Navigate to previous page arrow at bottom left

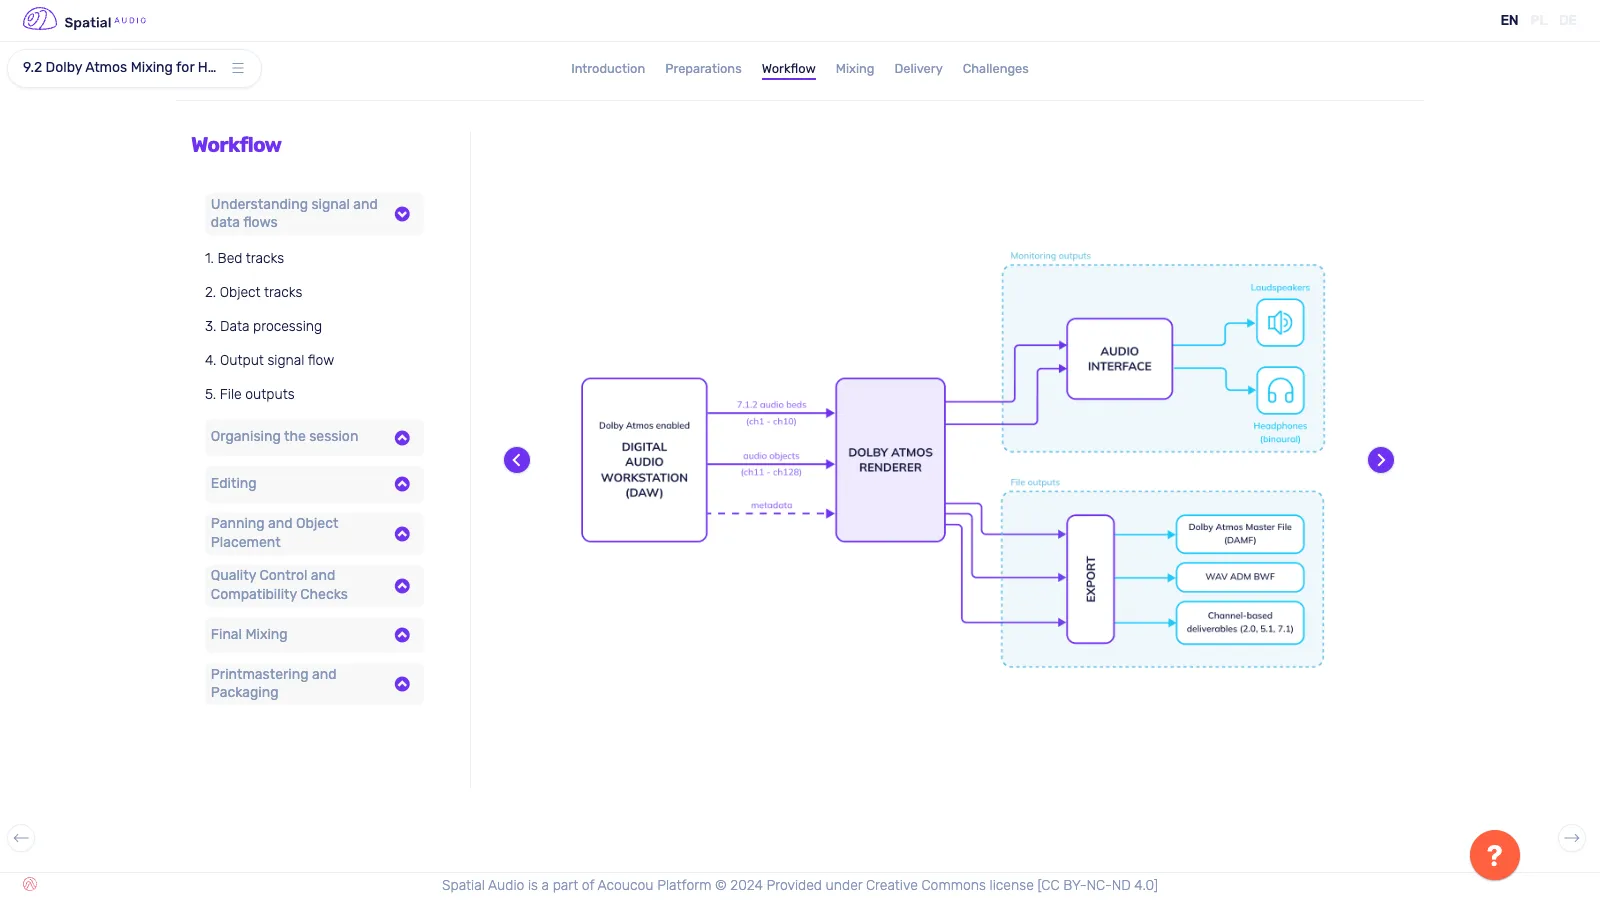coord(21,838)
